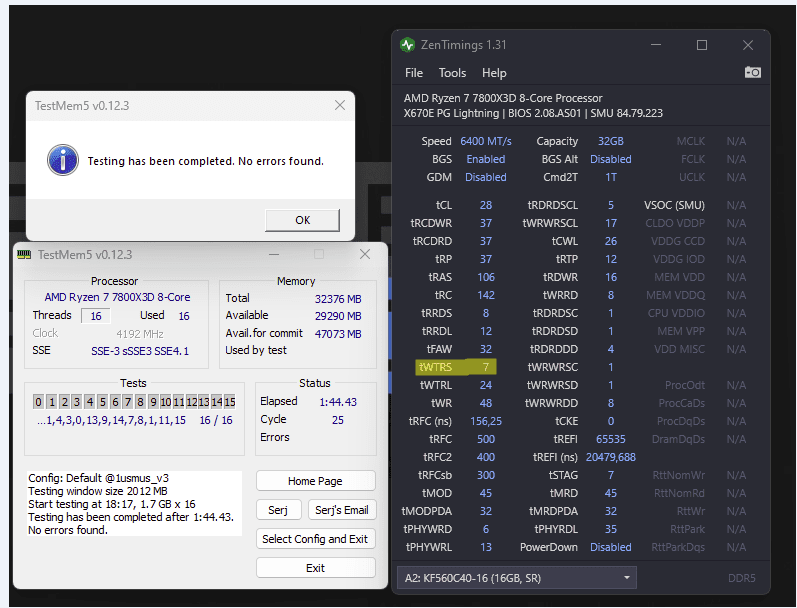Click the tCWL value 26

[611, 241]
